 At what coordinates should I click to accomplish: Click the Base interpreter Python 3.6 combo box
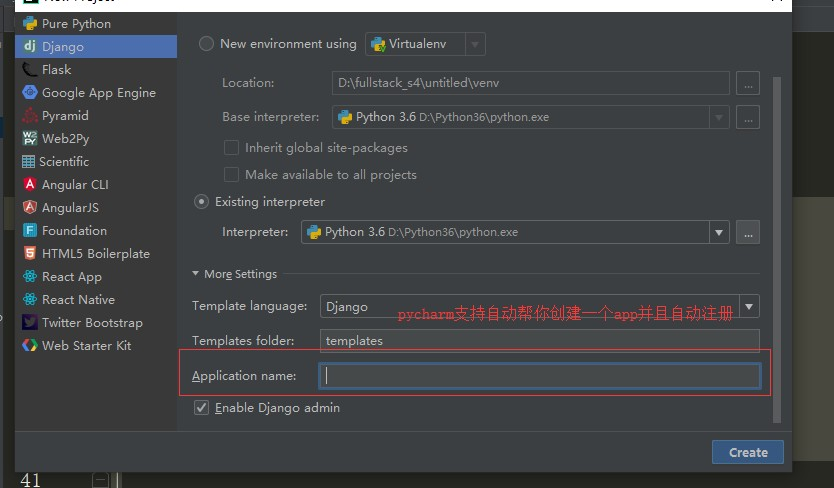pyautogui.click(x=530, y=117)
